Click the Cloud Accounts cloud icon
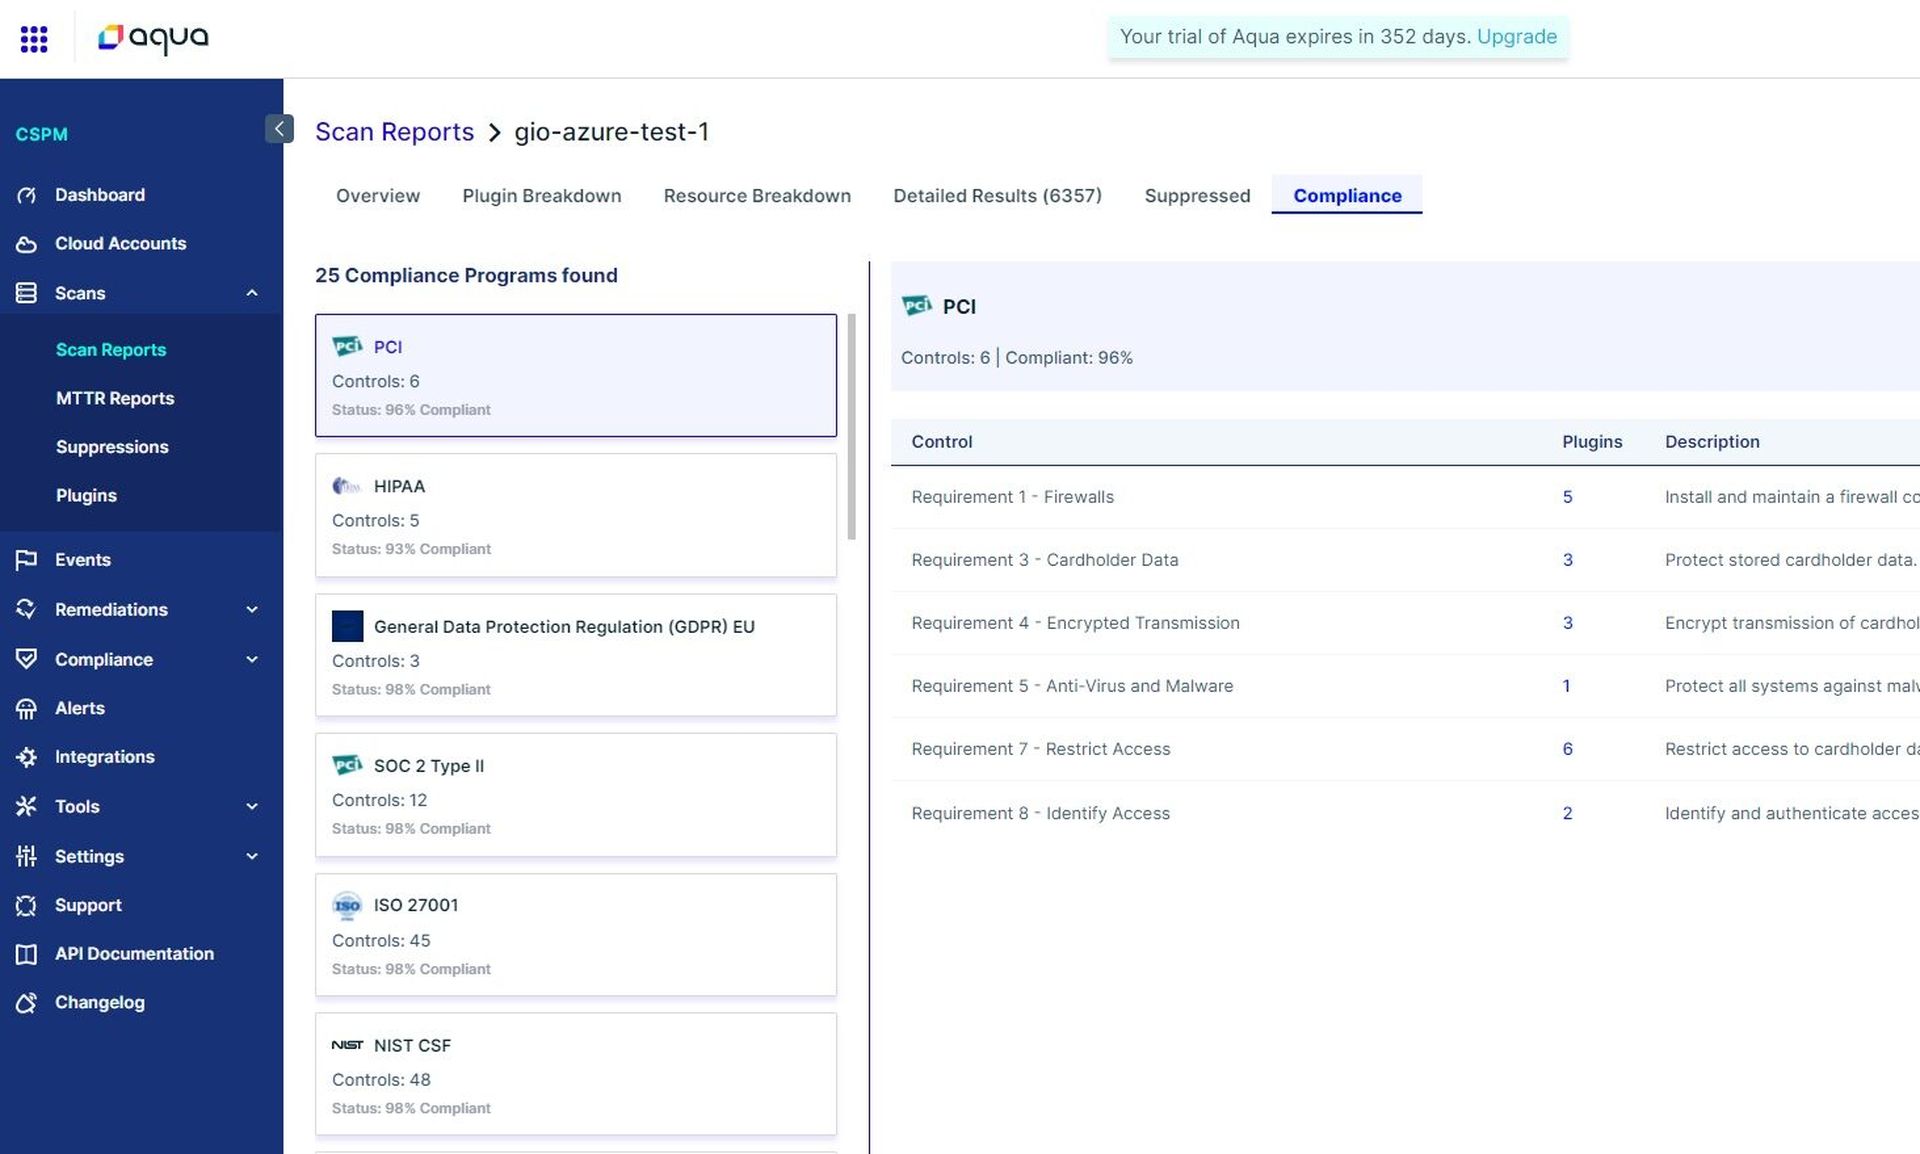The image size is (1920, 1154). (27, 244)
